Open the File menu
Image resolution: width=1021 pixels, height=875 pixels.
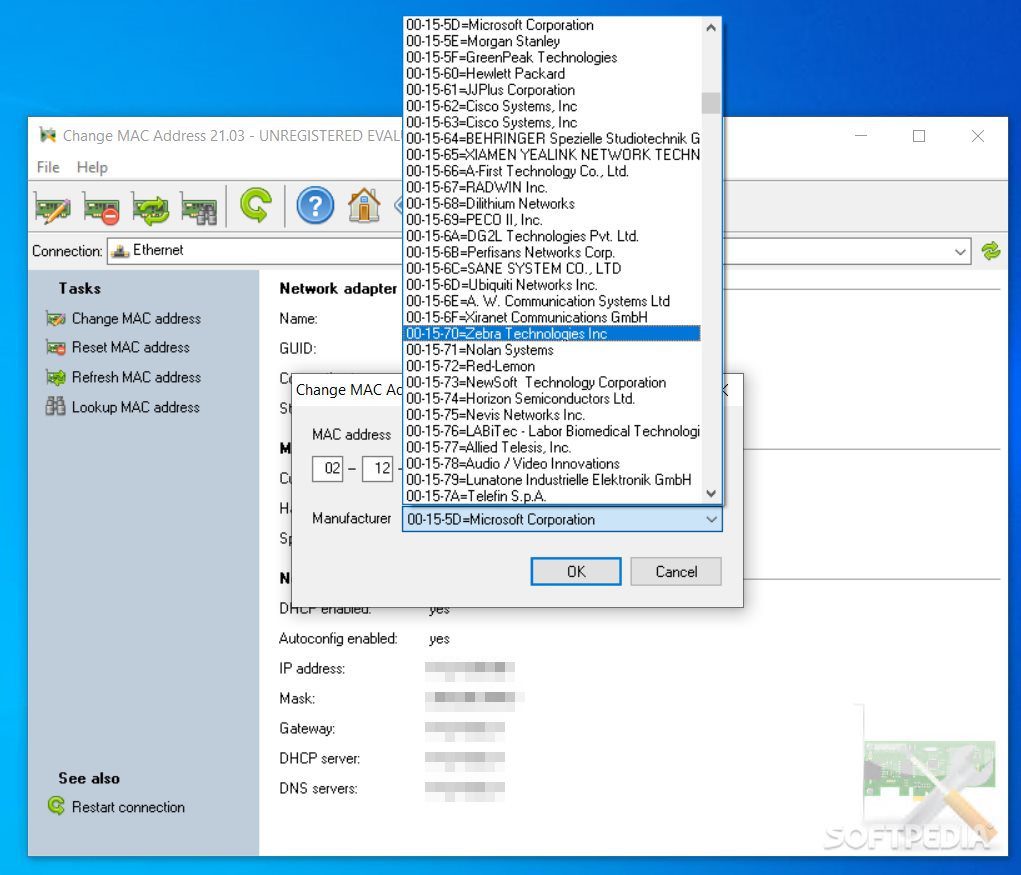click(x=46, y=167)
